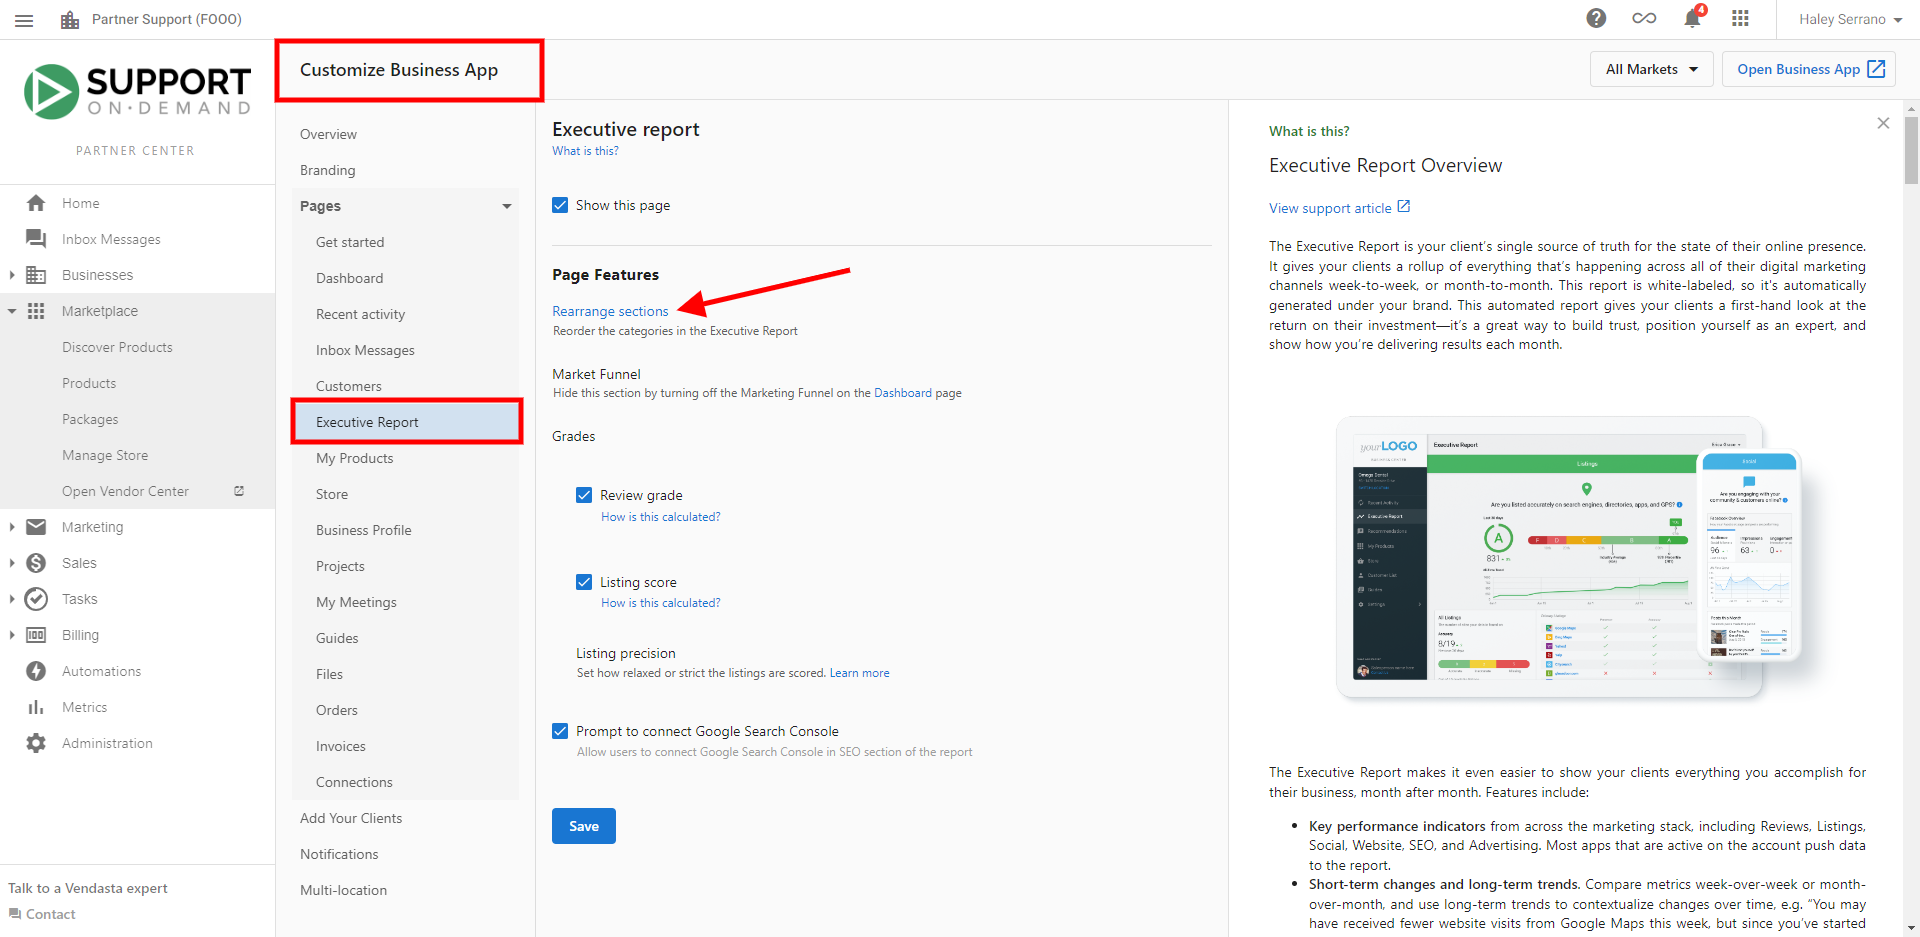
Task: Click Talk to a Vendasta expert
Action: click(x=88, y=888)
